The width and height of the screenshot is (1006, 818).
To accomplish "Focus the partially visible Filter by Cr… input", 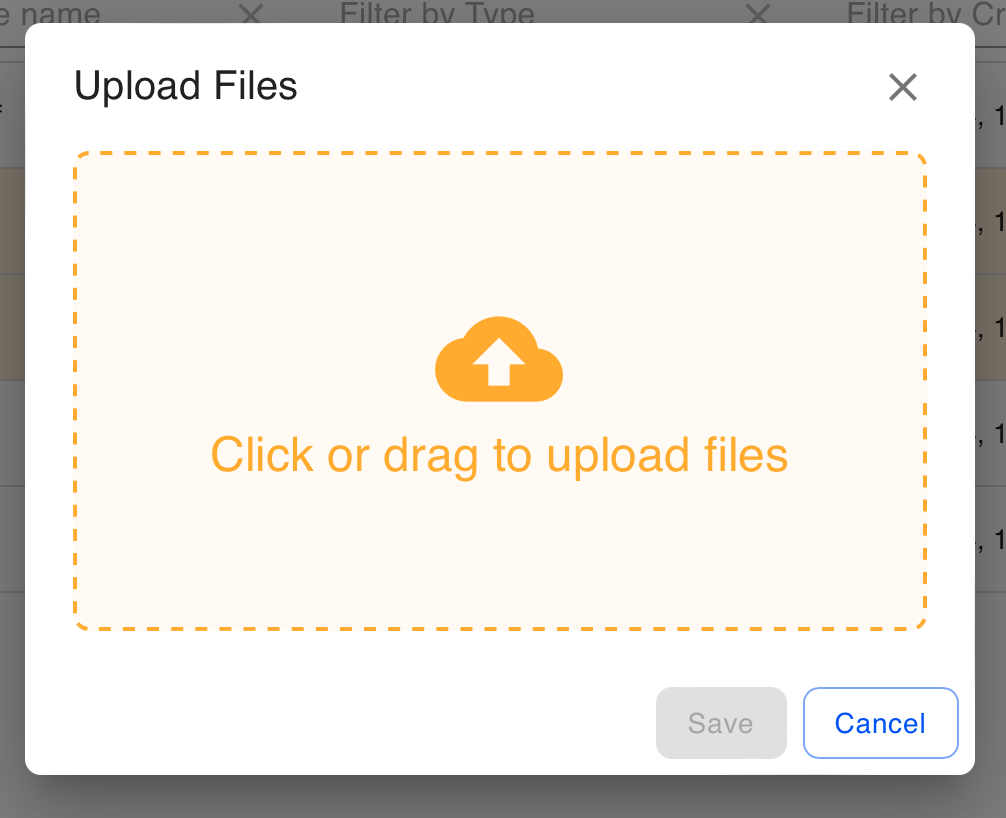I will point(925,13).
